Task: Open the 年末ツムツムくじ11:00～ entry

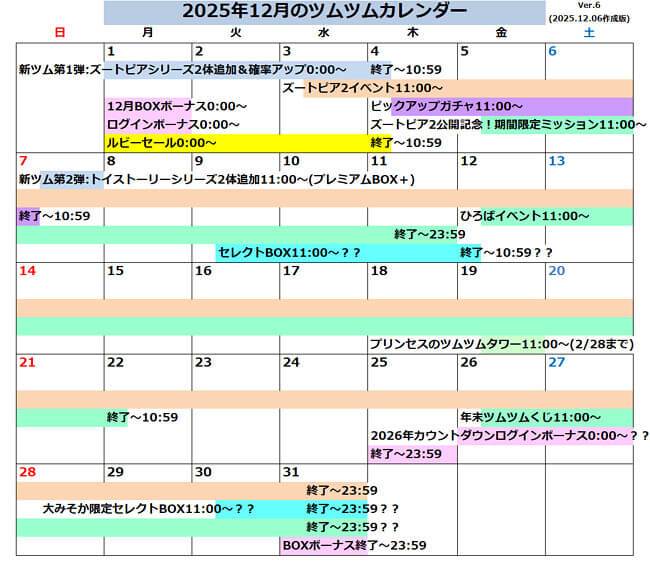Action: pyautogui.click(x=530, y=417)
